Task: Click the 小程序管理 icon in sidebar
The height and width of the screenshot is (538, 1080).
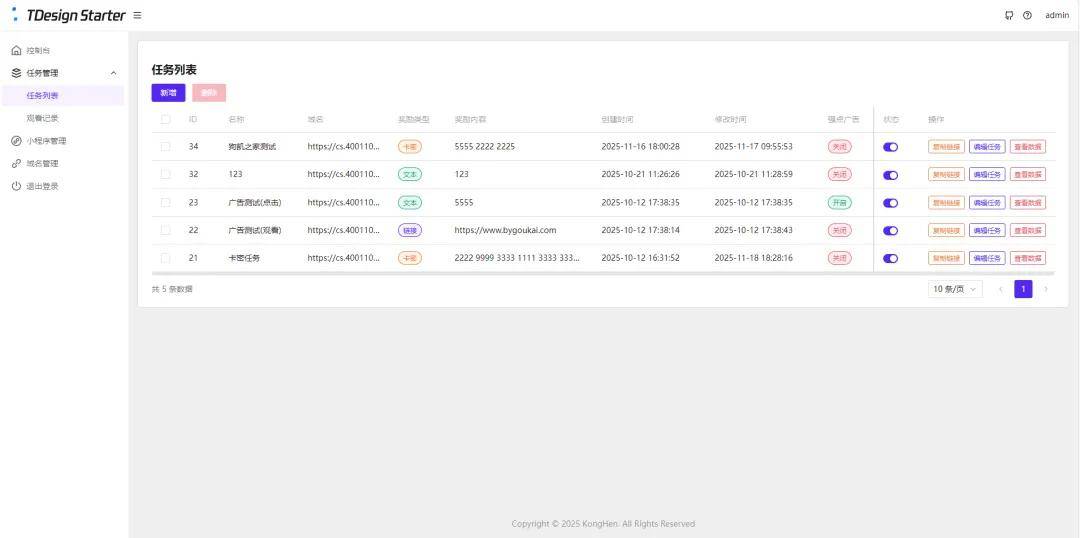Action: tap(16, 141)
